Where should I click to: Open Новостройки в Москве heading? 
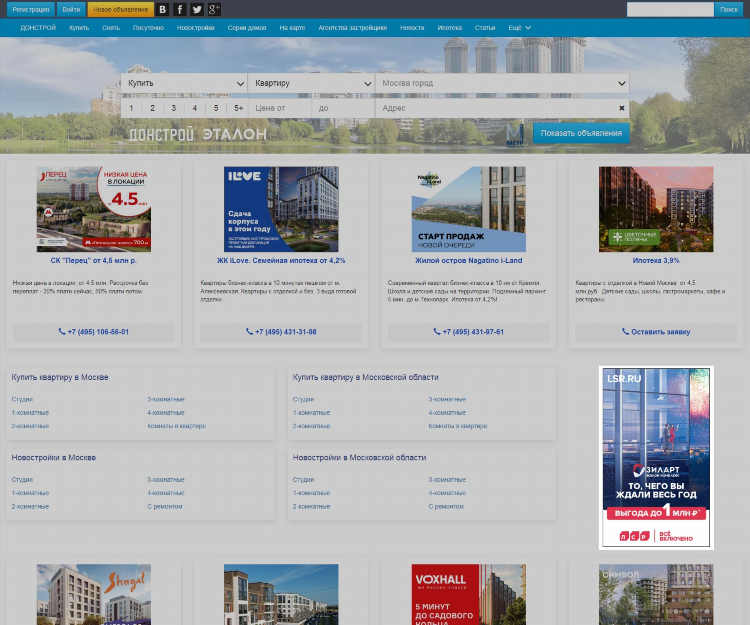54,458
